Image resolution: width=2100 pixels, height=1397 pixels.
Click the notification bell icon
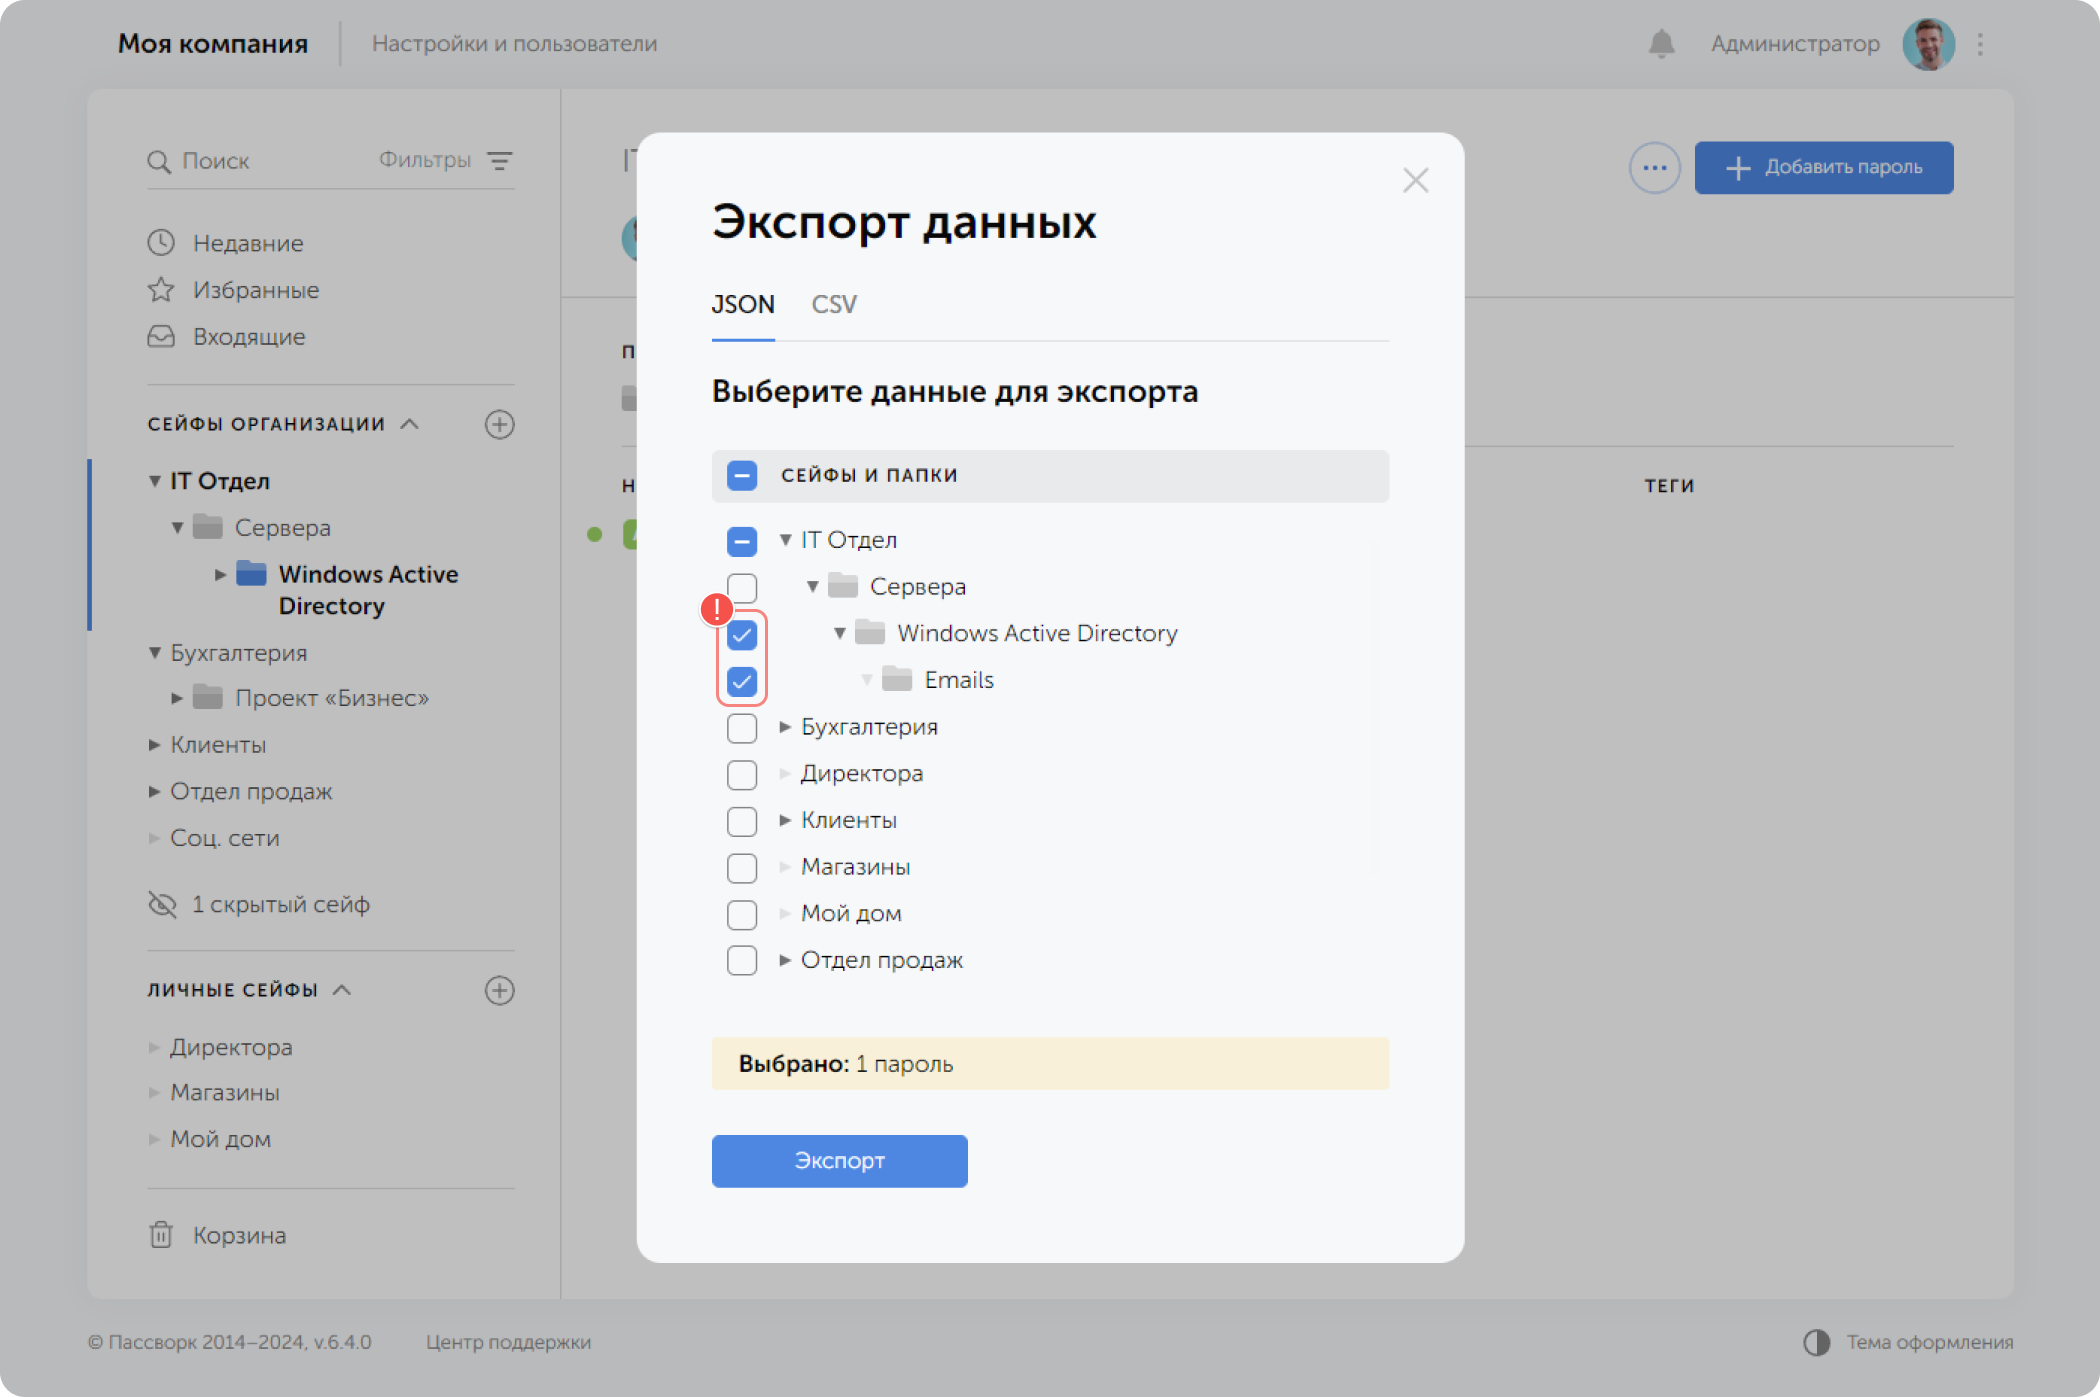(x=1661, y=44)
